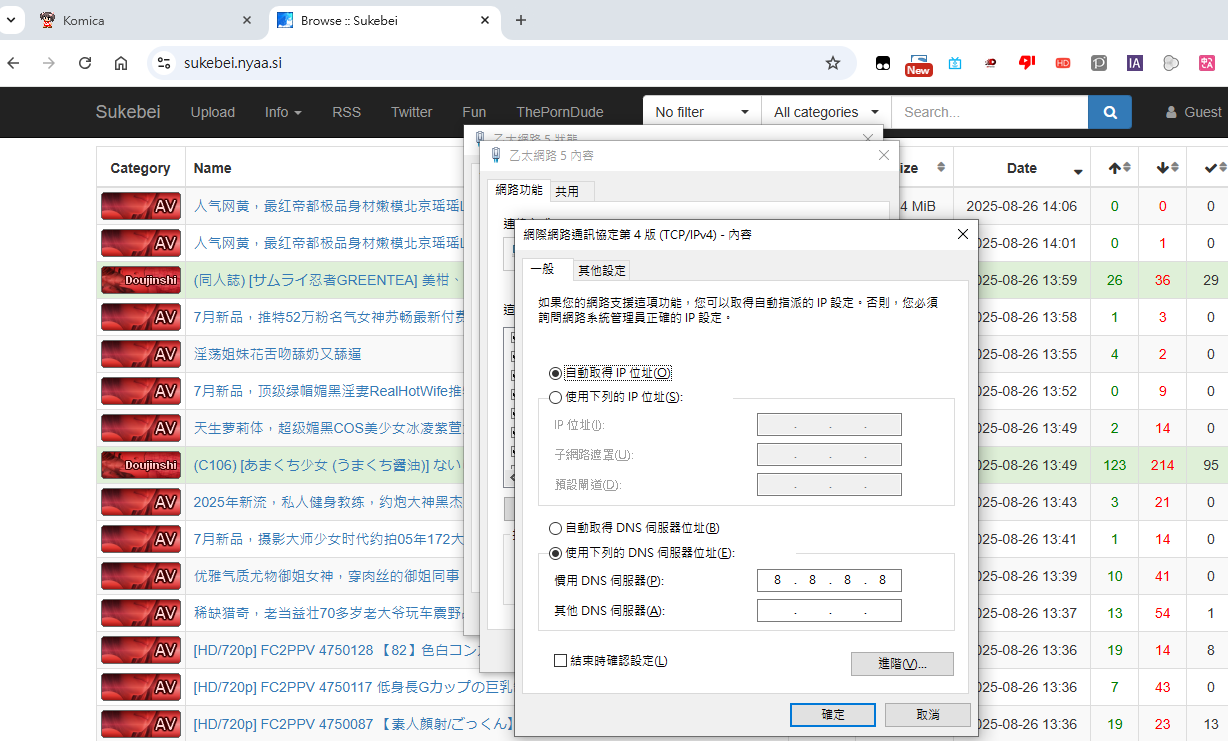The height and width of the screenshot is (741, 1228).
Task: Open the blue TV bilibili extension icon
Action: coord(955,63)
